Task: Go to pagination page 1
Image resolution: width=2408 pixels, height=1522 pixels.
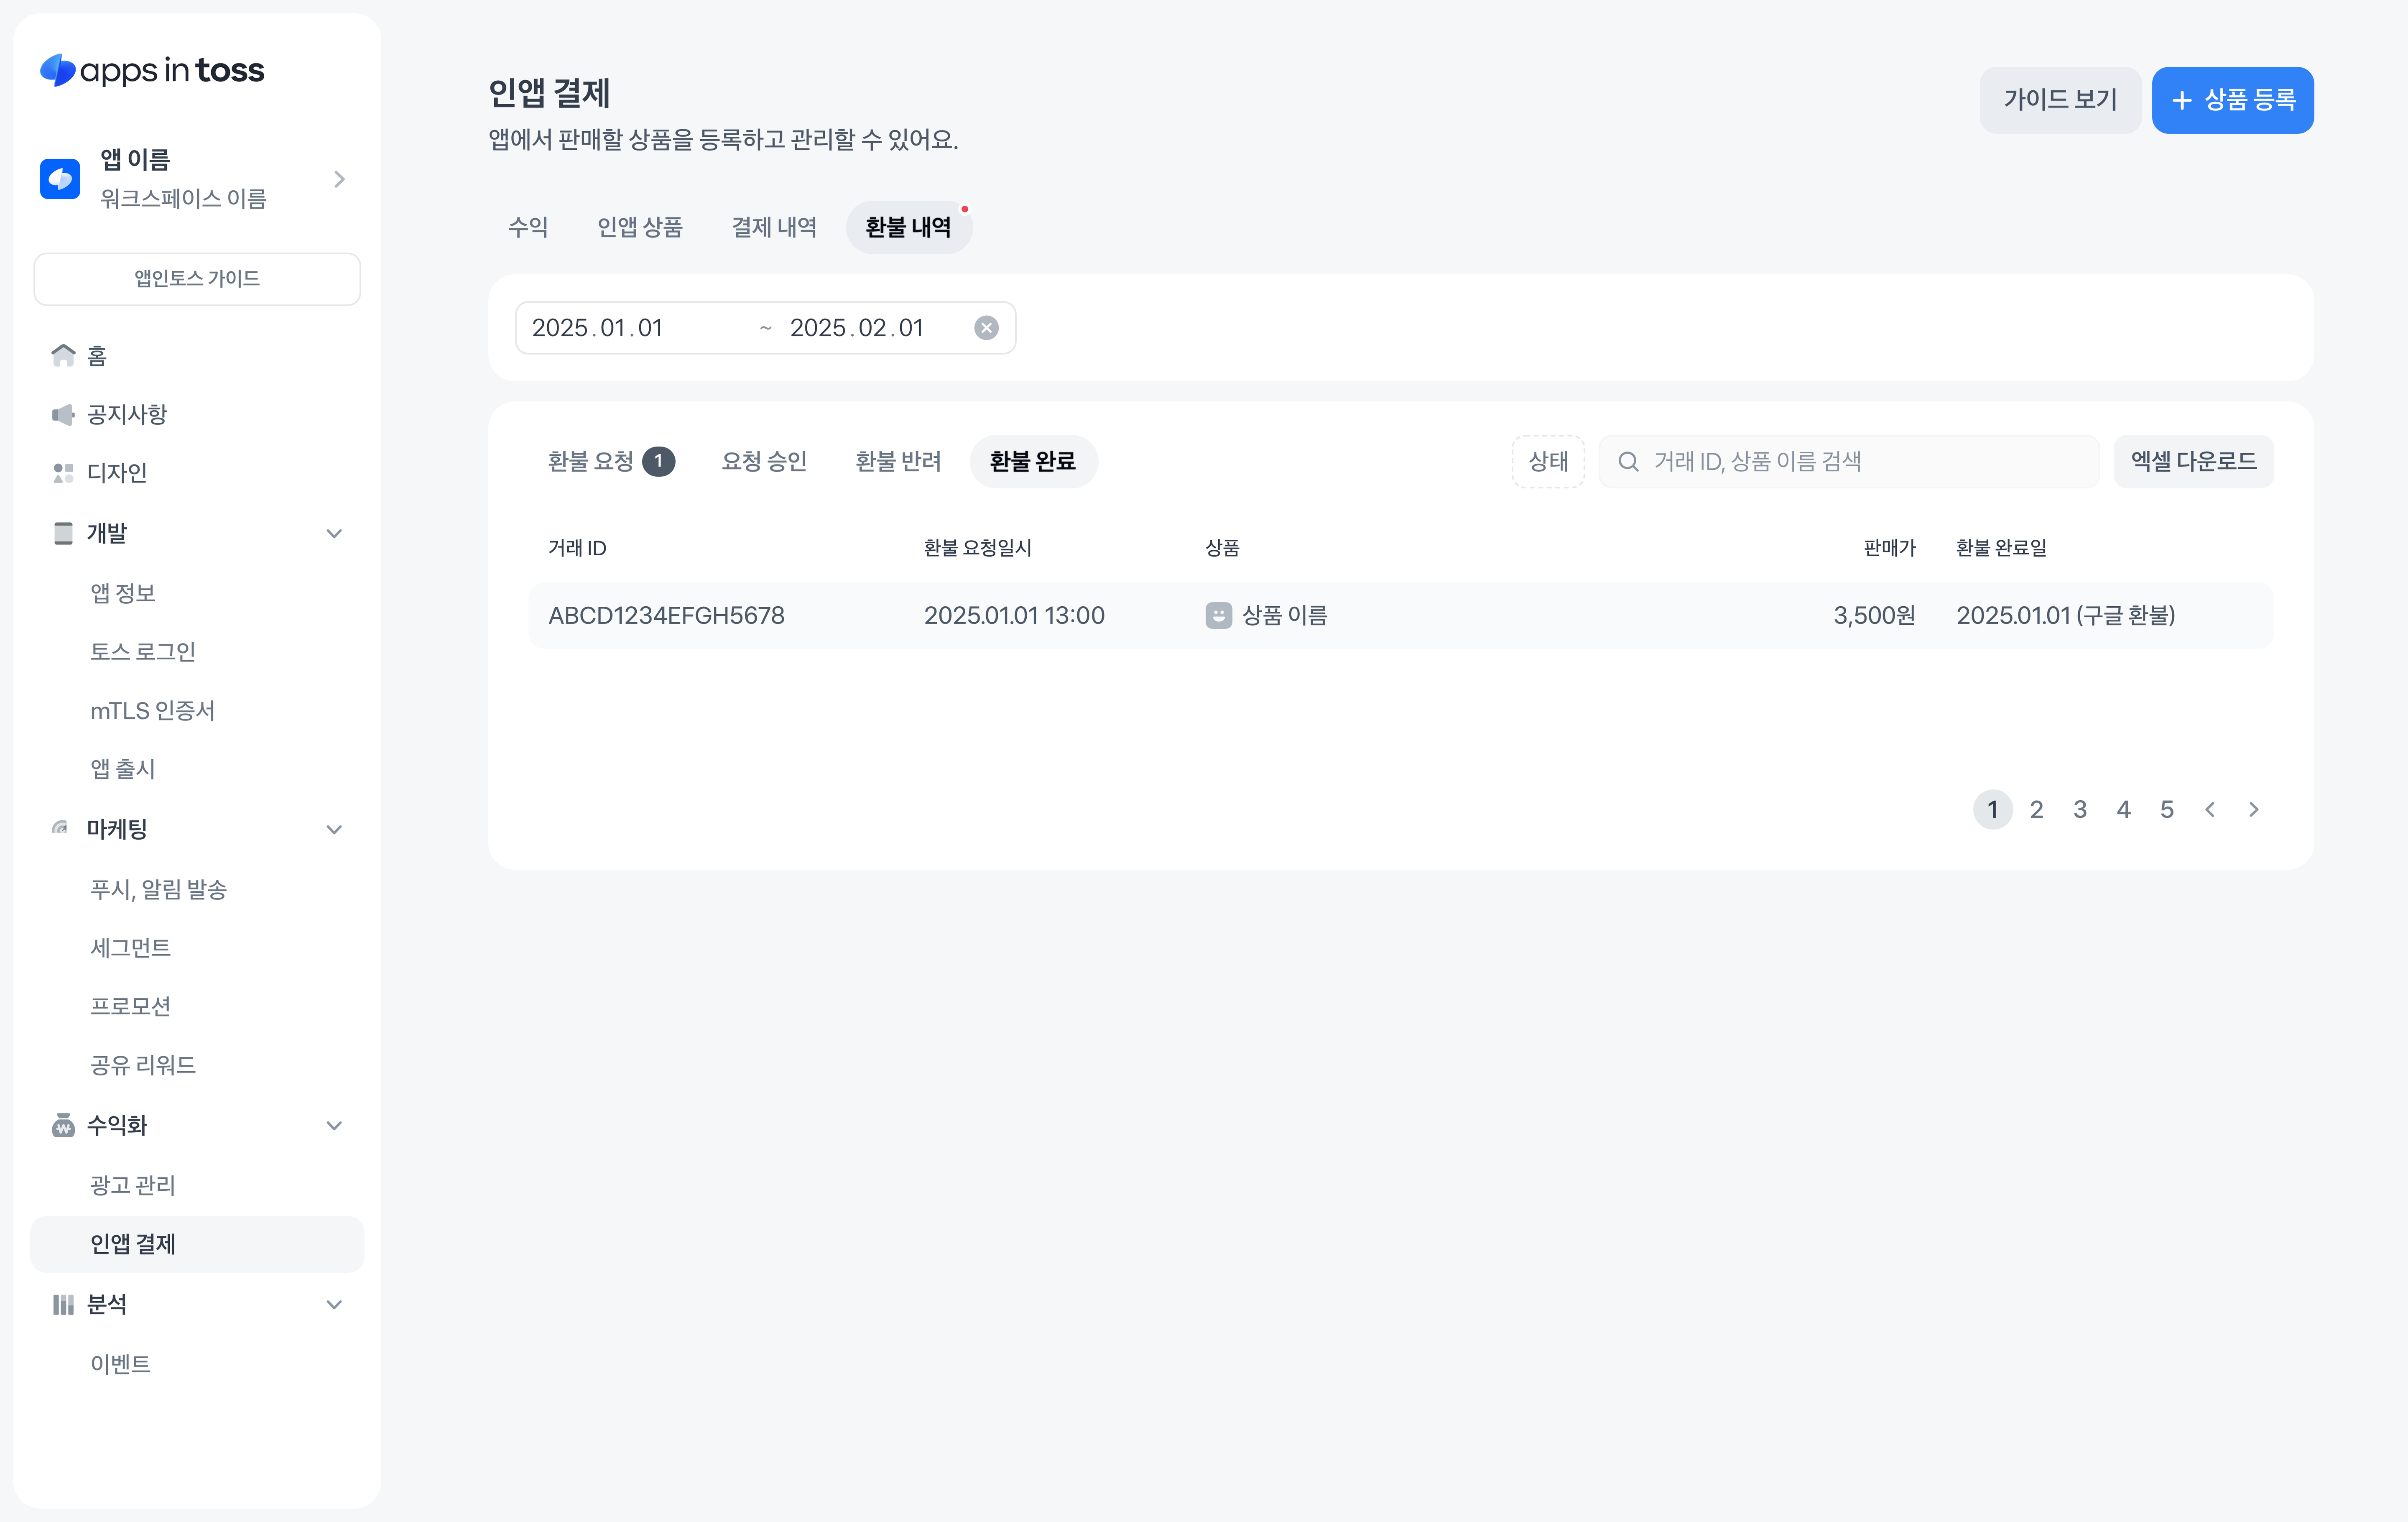Action: coord(1992,809)
